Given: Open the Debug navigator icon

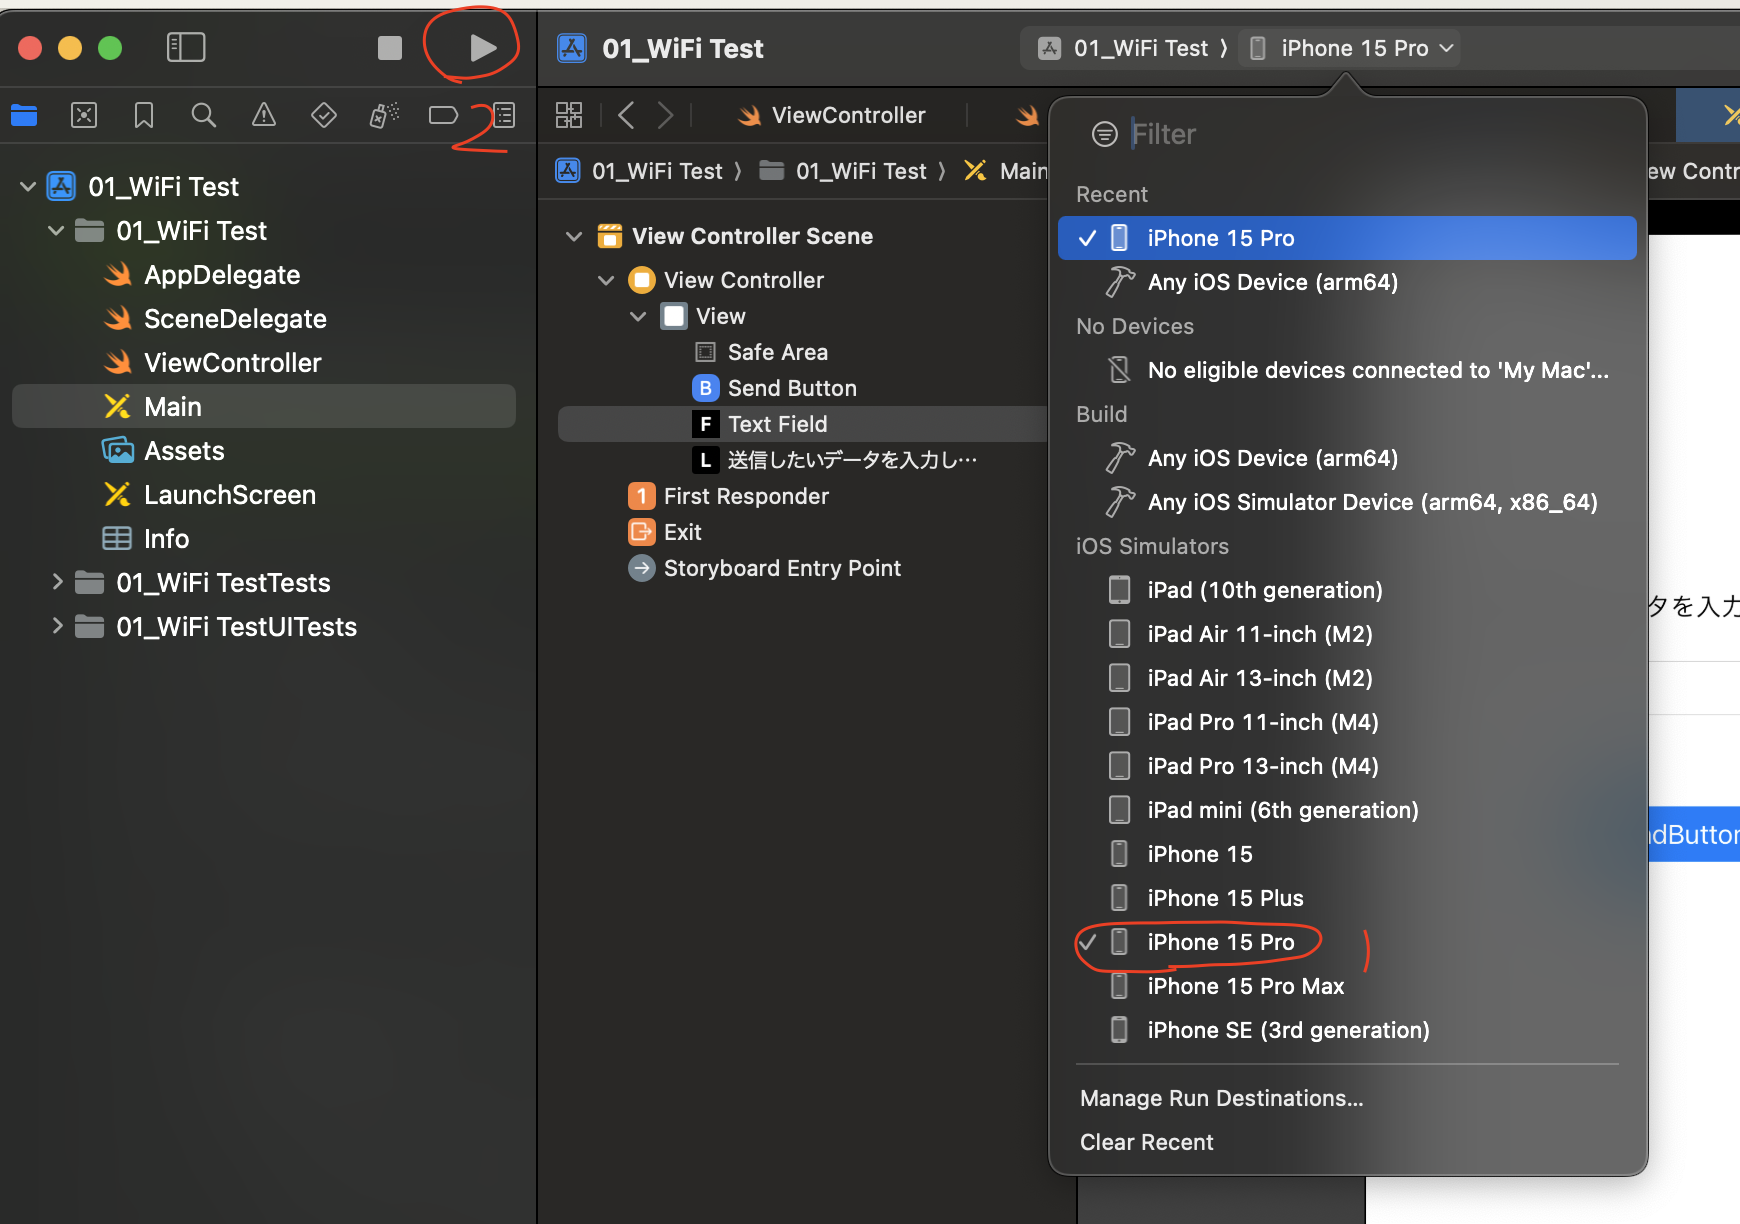Looking at the screenshot, I should 384,116.
